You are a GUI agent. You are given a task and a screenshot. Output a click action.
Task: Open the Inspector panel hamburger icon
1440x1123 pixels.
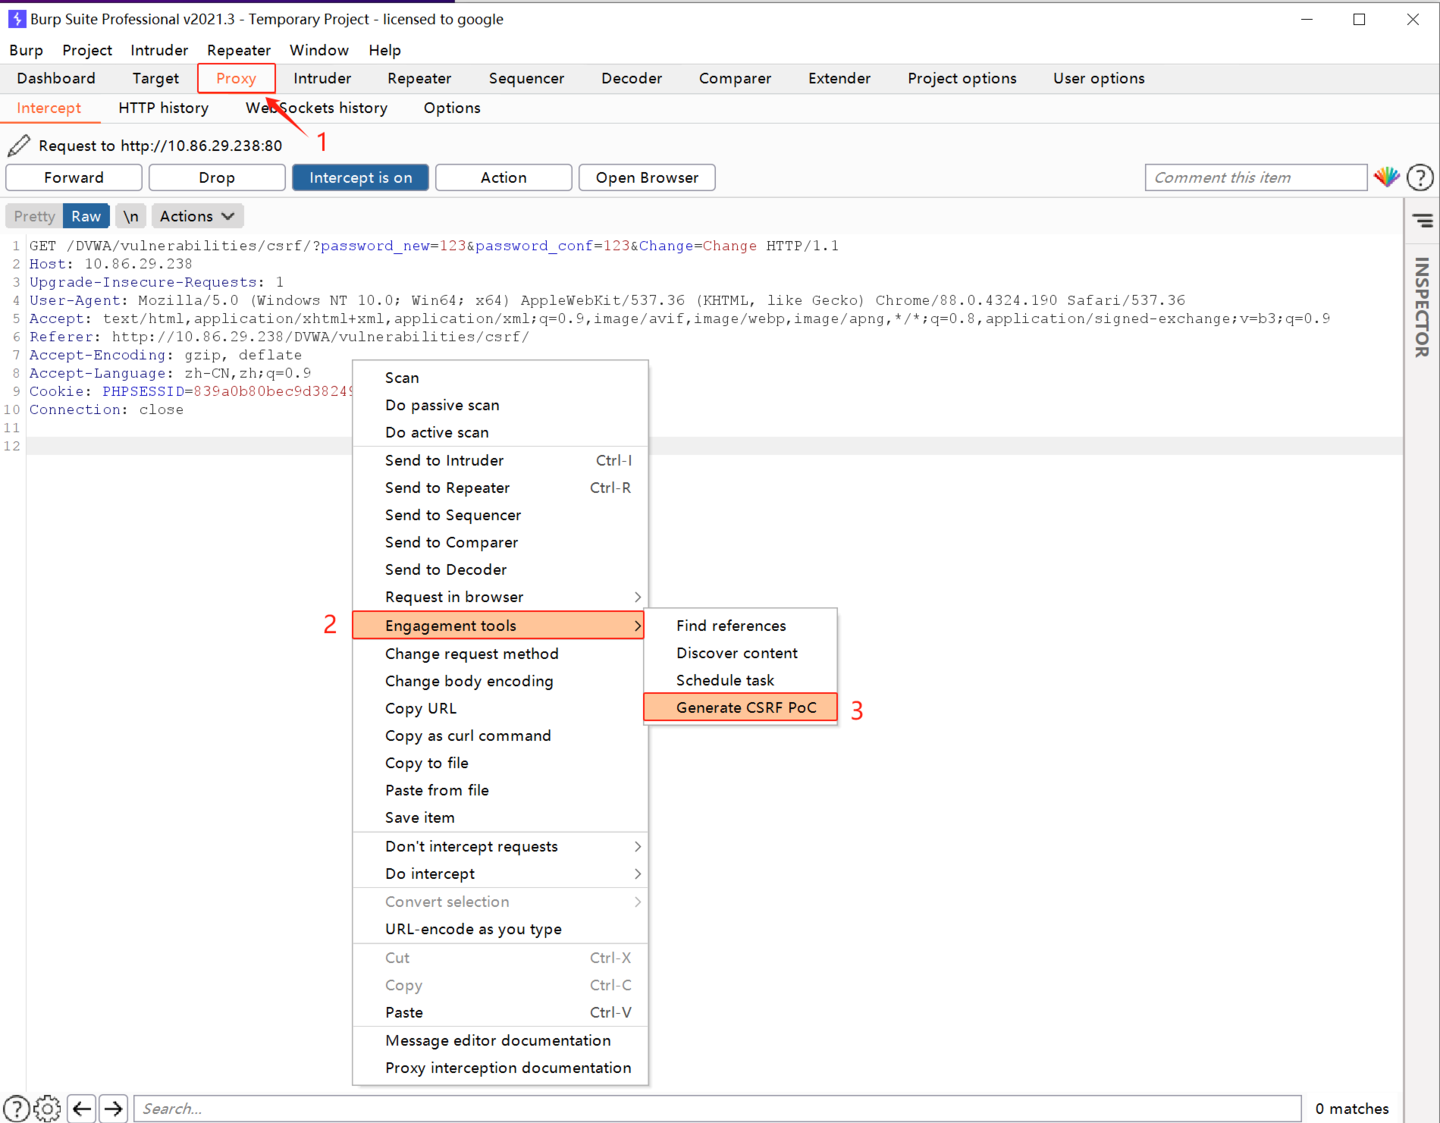tap(1422, 221)
